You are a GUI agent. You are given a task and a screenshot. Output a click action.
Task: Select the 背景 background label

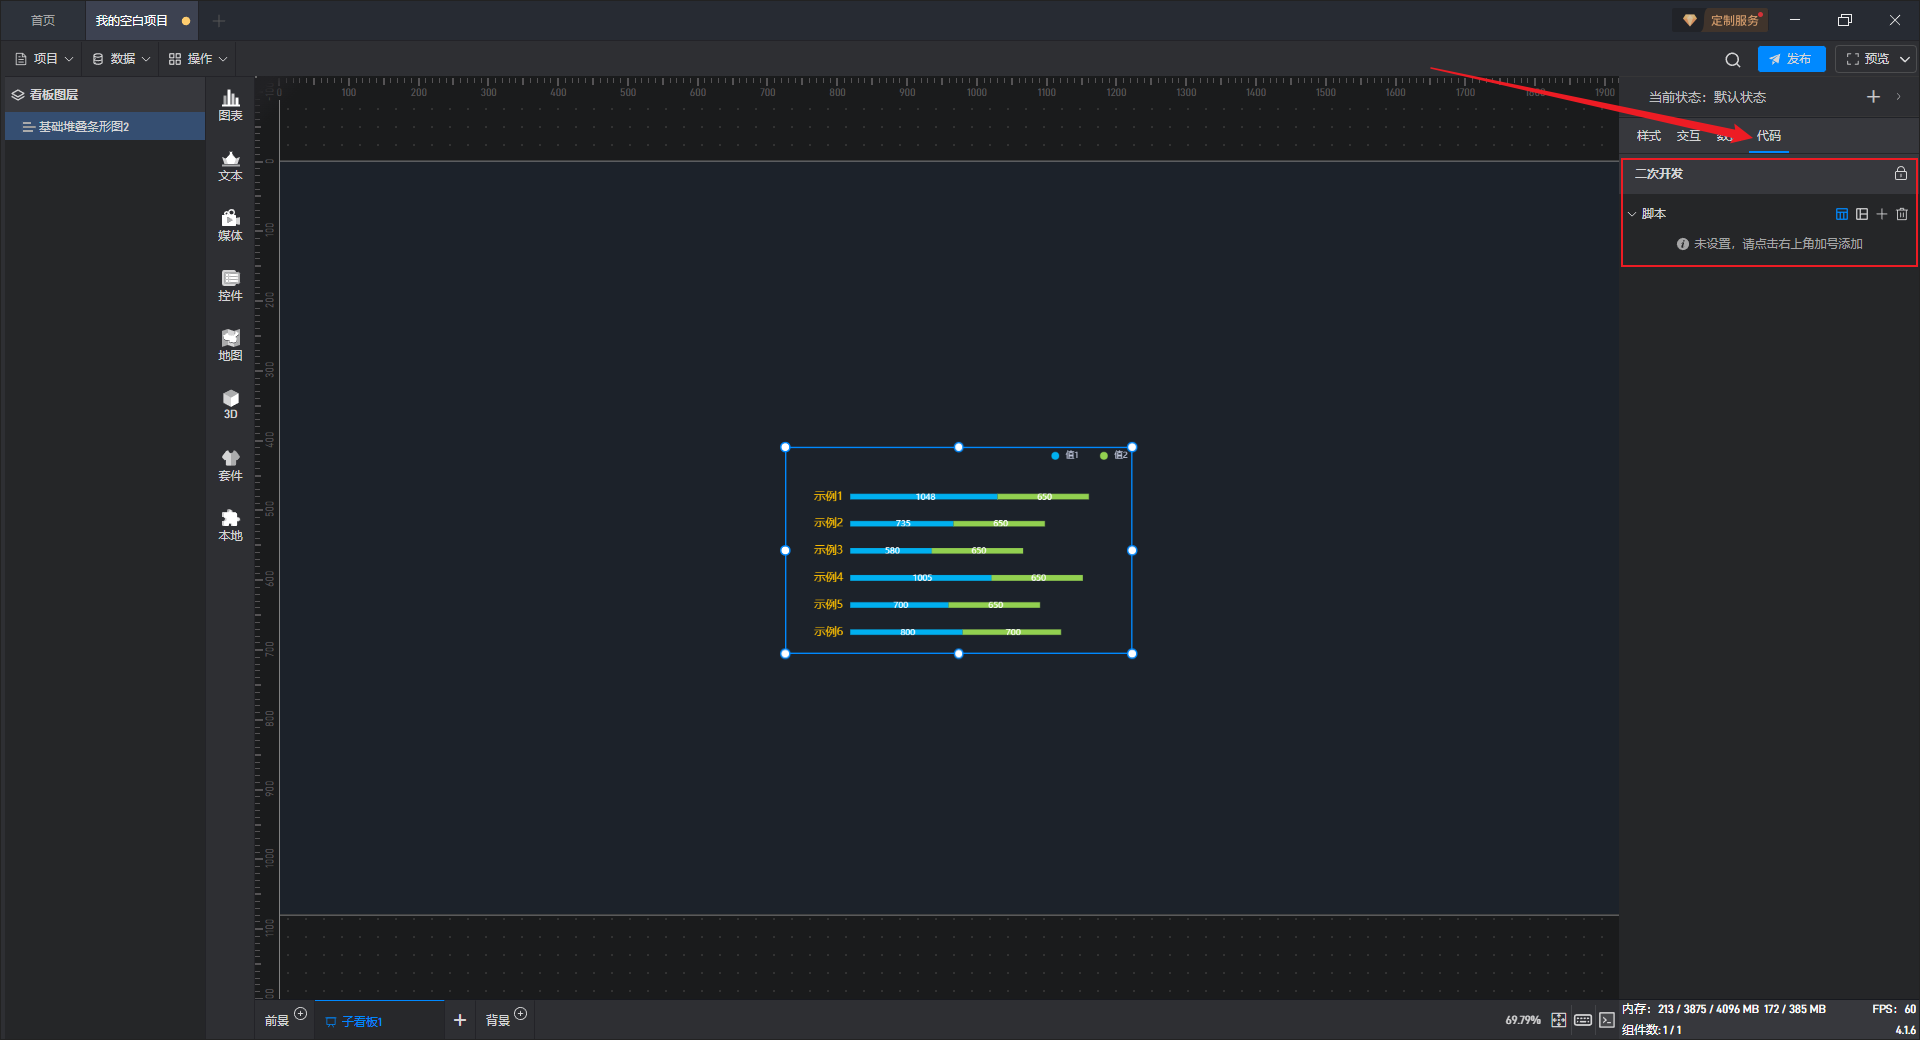pos(498,1021)
